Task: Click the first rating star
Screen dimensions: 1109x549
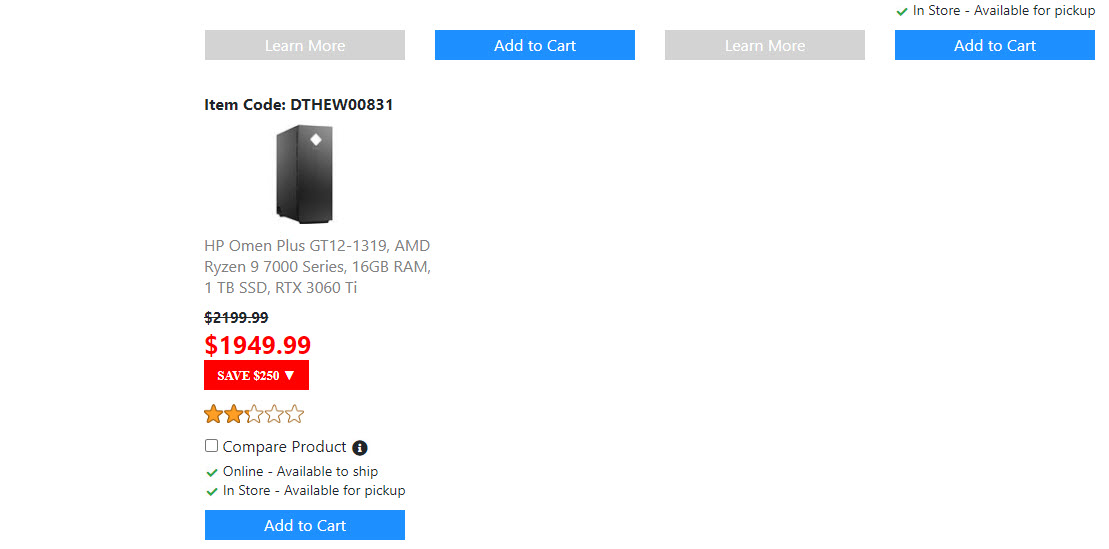Action: 213,414
